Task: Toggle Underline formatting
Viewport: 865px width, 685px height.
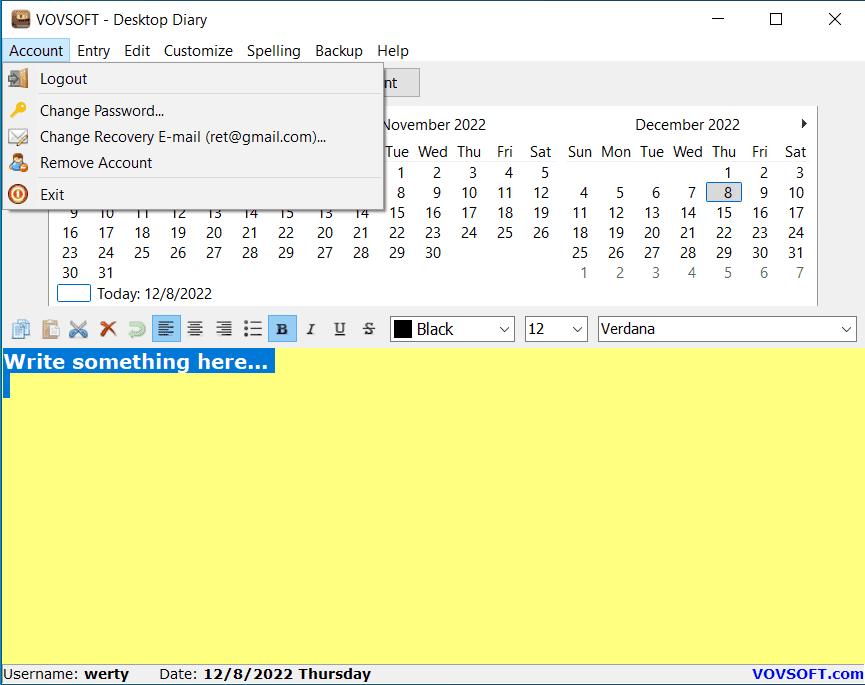Action: click(x=340, y=329)
